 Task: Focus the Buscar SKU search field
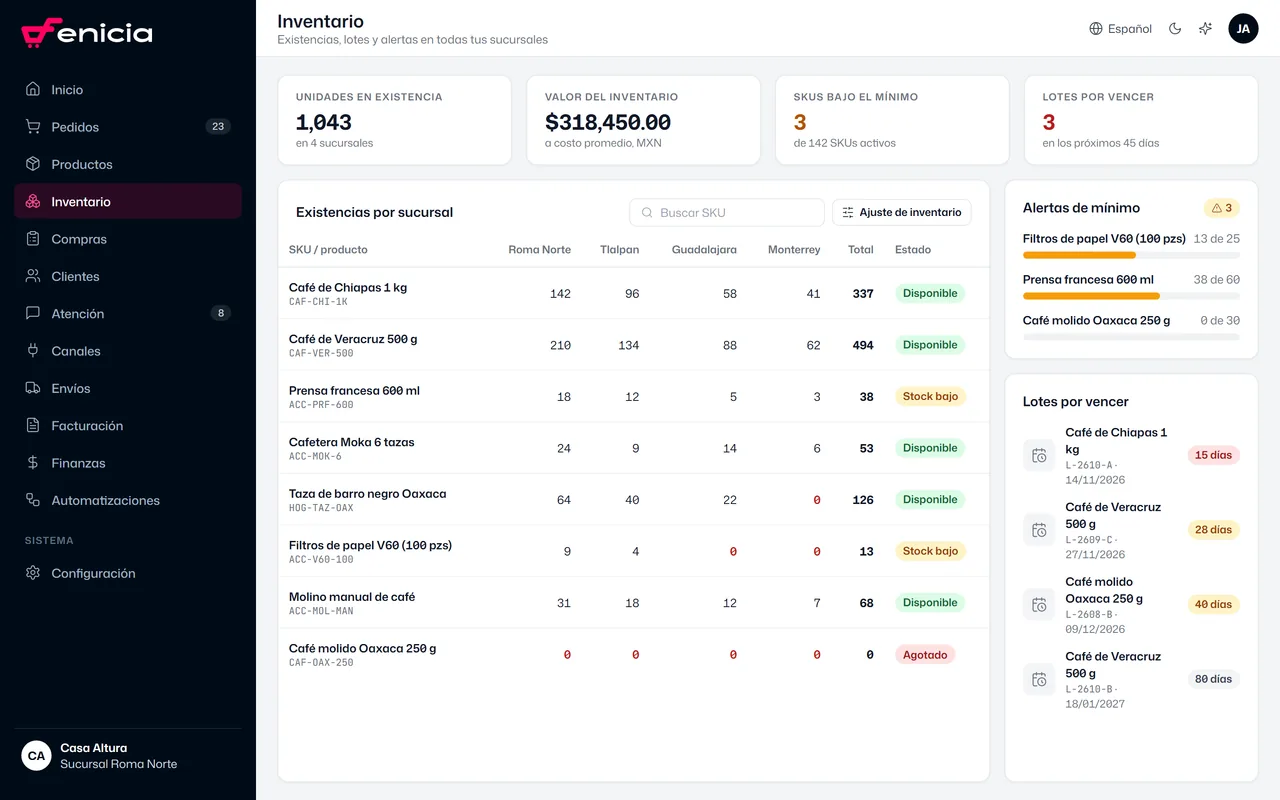pyautogui.click(x=727, y=212)
